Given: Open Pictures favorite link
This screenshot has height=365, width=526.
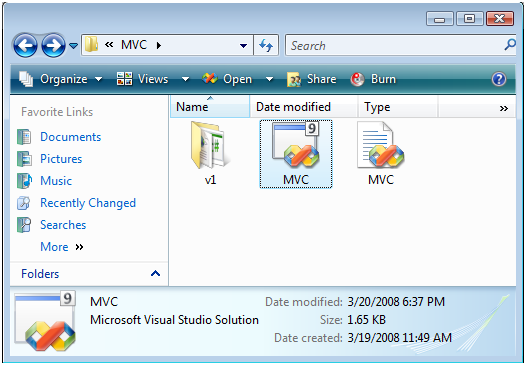Looking at the screenshot, I should click(61, 159).
